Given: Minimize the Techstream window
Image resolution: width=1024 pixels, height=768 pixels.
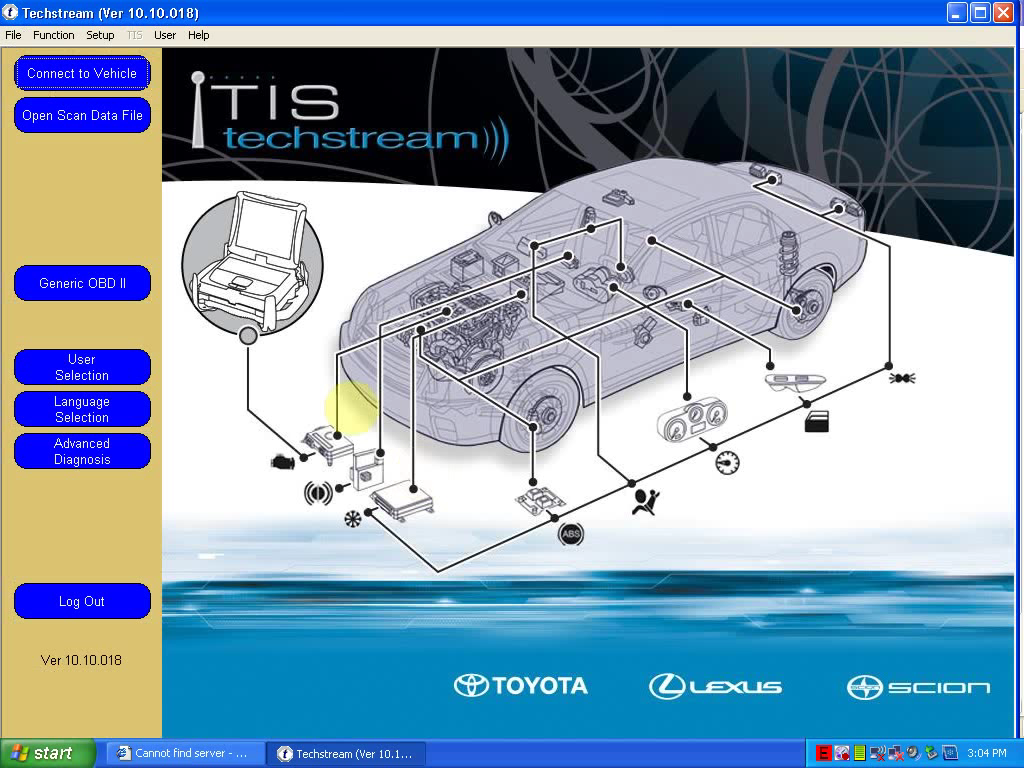Looking at the screenshot, I should click(x=956, y=12).
